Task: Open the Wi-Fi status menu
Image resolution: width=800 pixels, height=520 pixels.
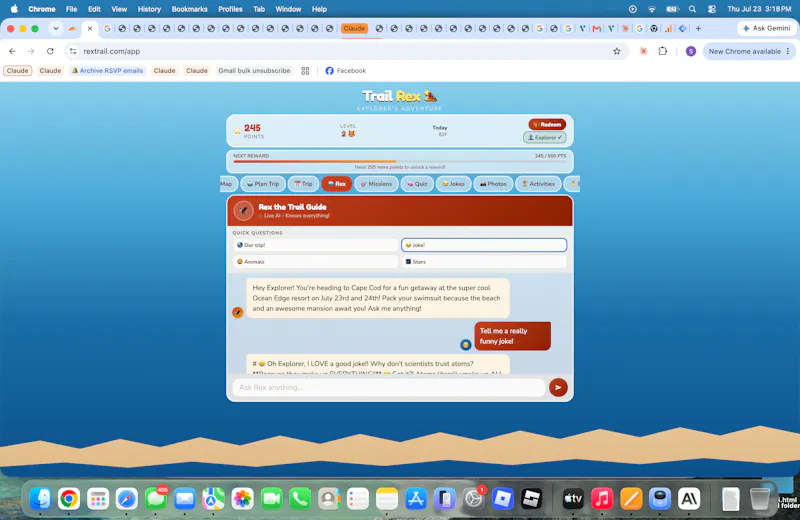Action: coord(652,9)
